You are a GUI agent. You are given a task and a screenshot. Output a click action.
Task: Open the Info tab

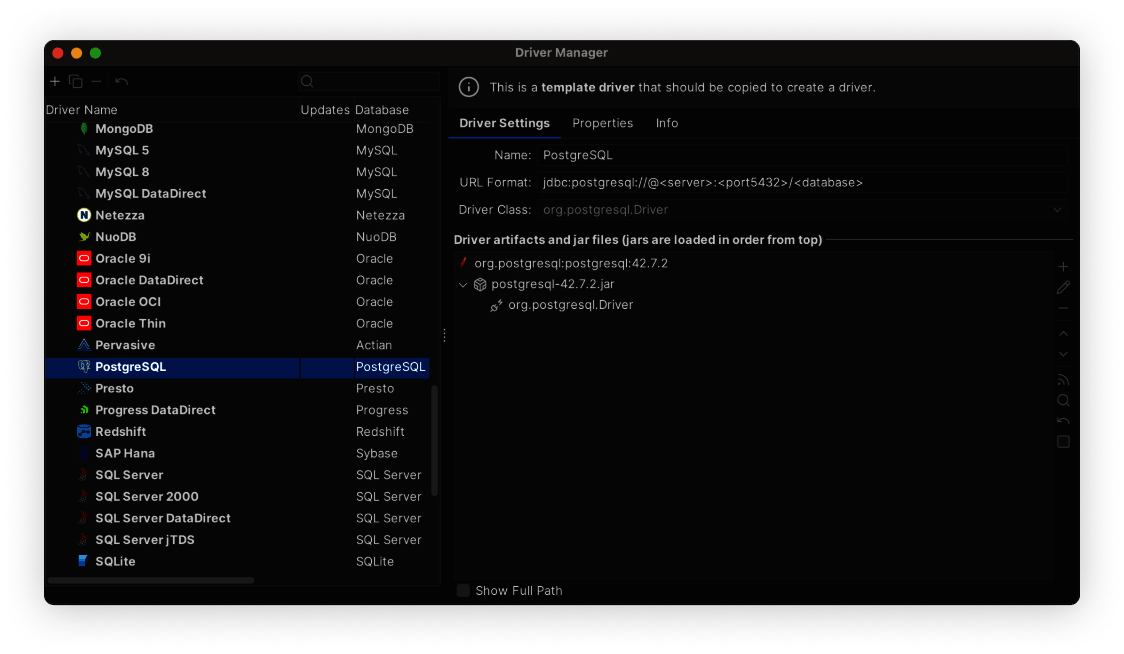(667, 123)
